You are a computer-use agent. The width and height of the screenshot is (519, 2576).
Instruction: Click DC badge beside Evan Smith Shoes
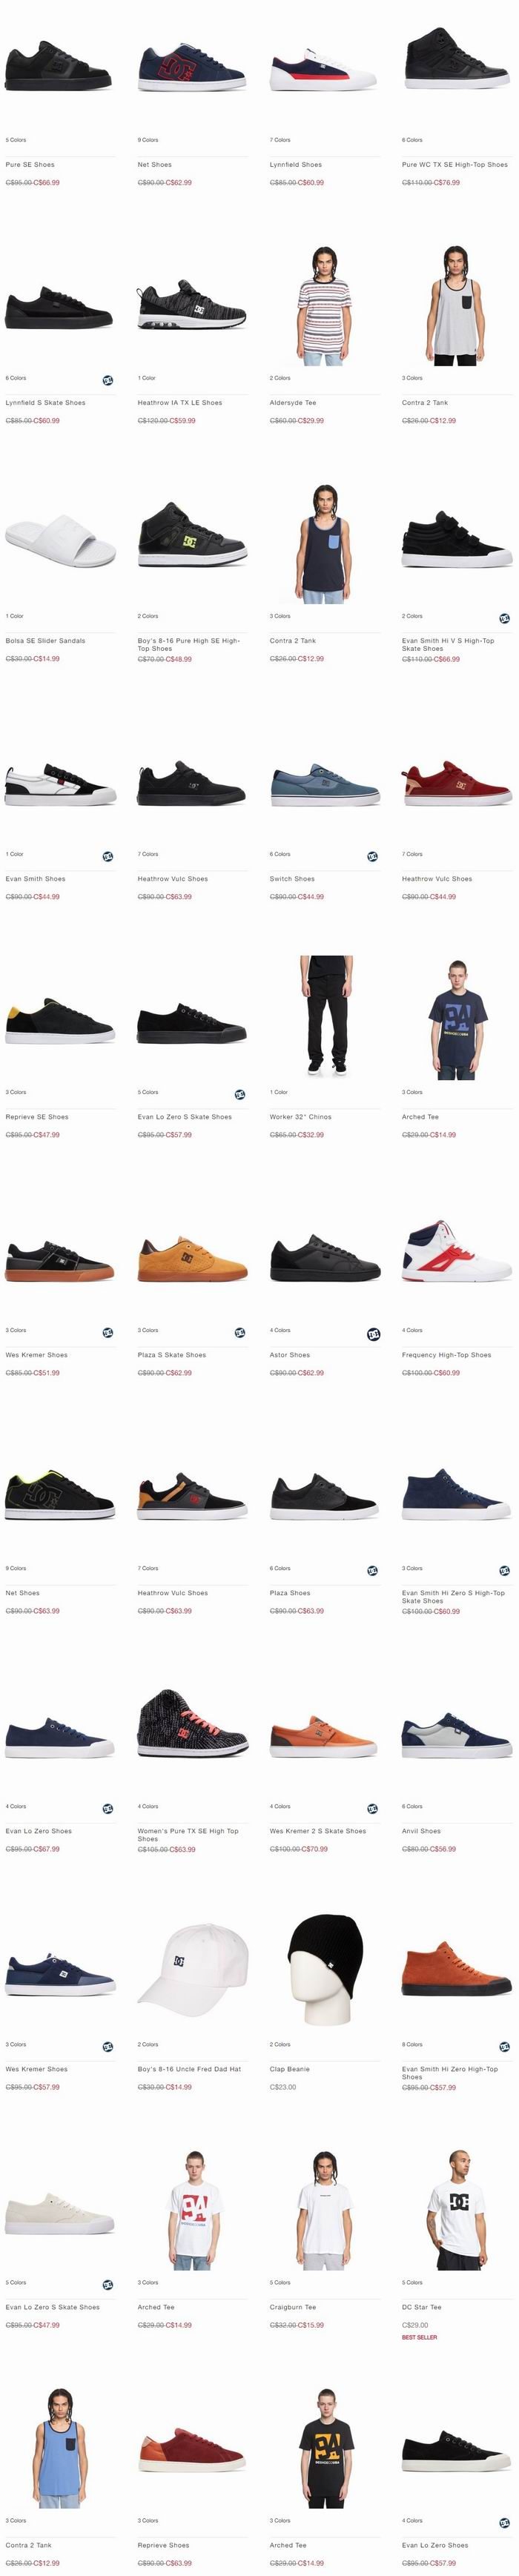[107, 856]
